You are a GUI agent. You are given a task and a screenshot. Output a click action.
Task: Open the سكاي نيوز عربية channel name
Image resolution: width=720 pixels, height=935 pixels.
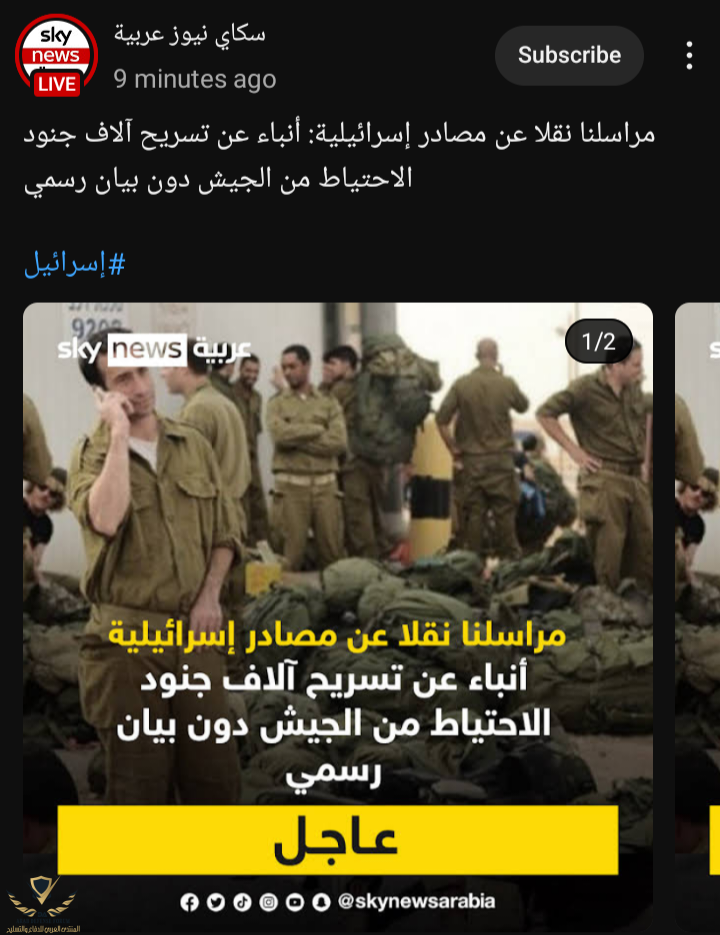[x=190, y=33]
